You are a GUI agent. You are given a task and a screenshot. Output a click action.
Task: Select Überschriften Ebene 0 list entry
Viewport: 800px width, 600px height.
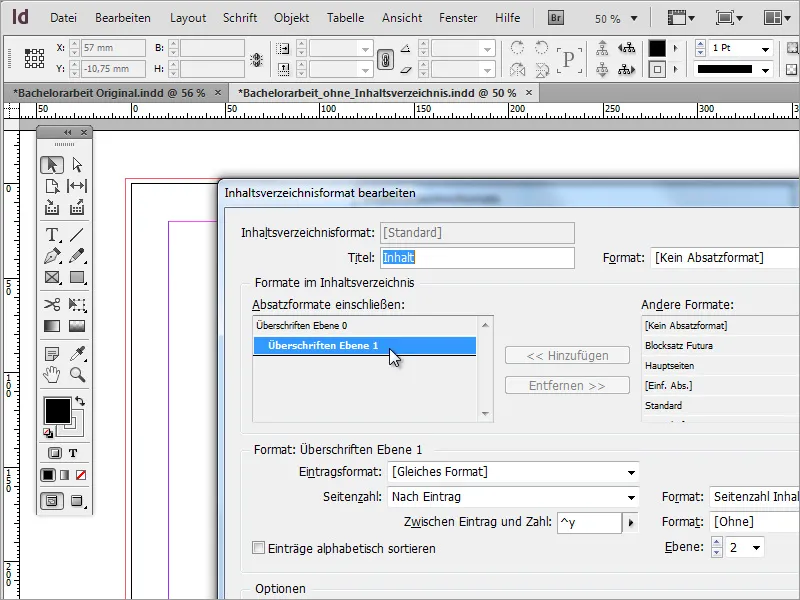click(364, 326)
